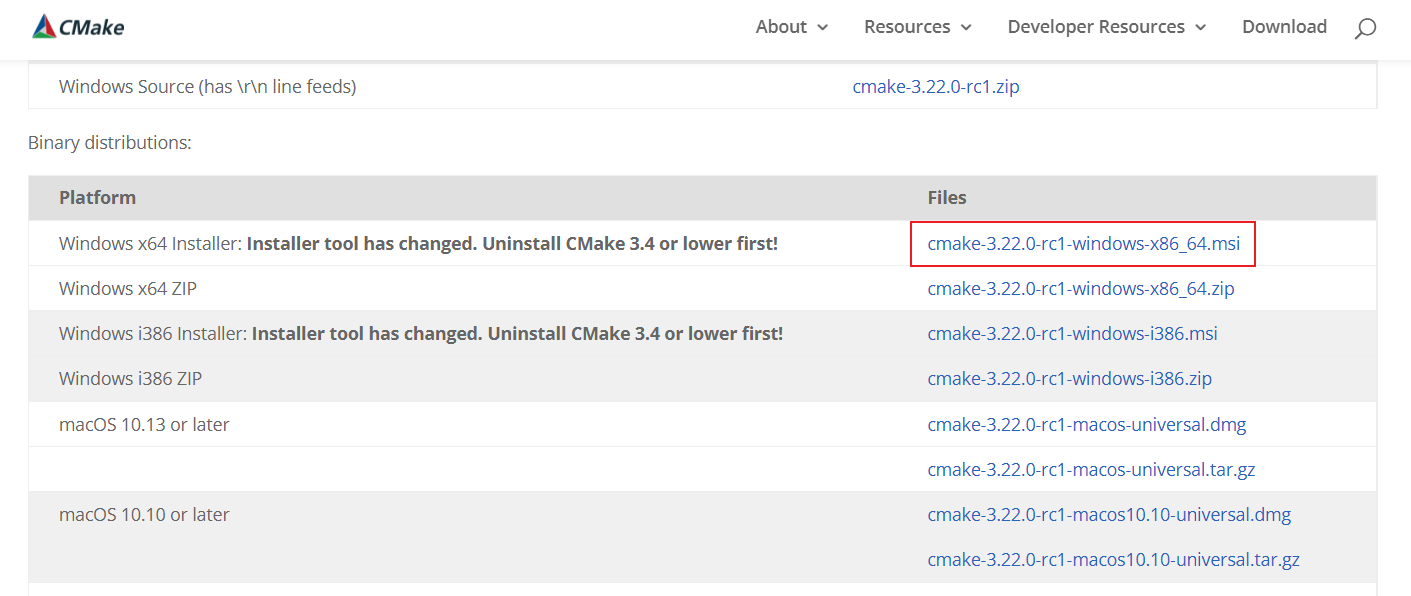Click the 'Binary distributions:' heading text
1411x596 pixels.
pos(110,143)
